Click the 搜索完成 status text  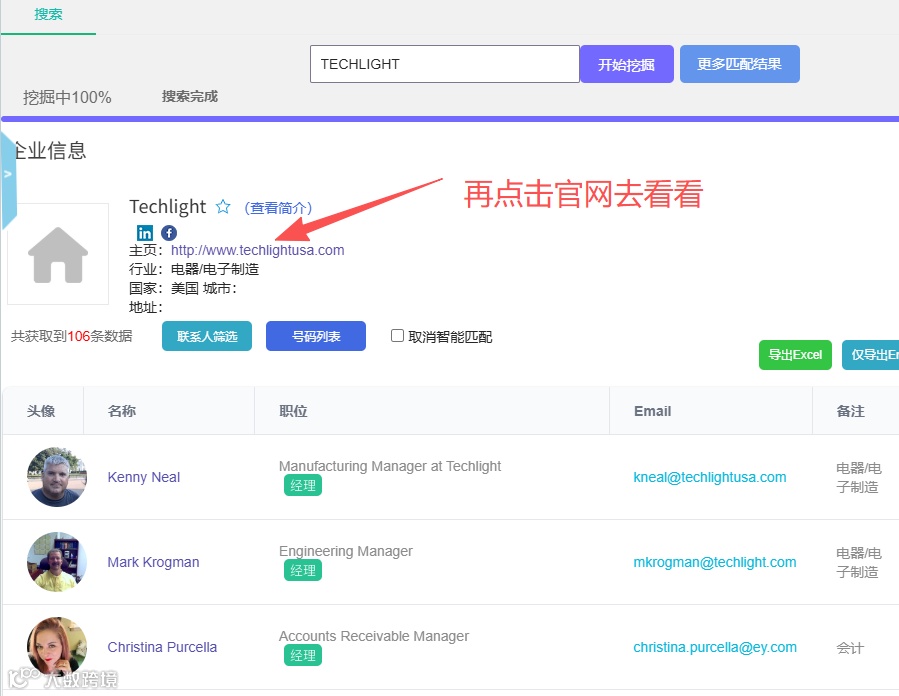tap(190, 96)
